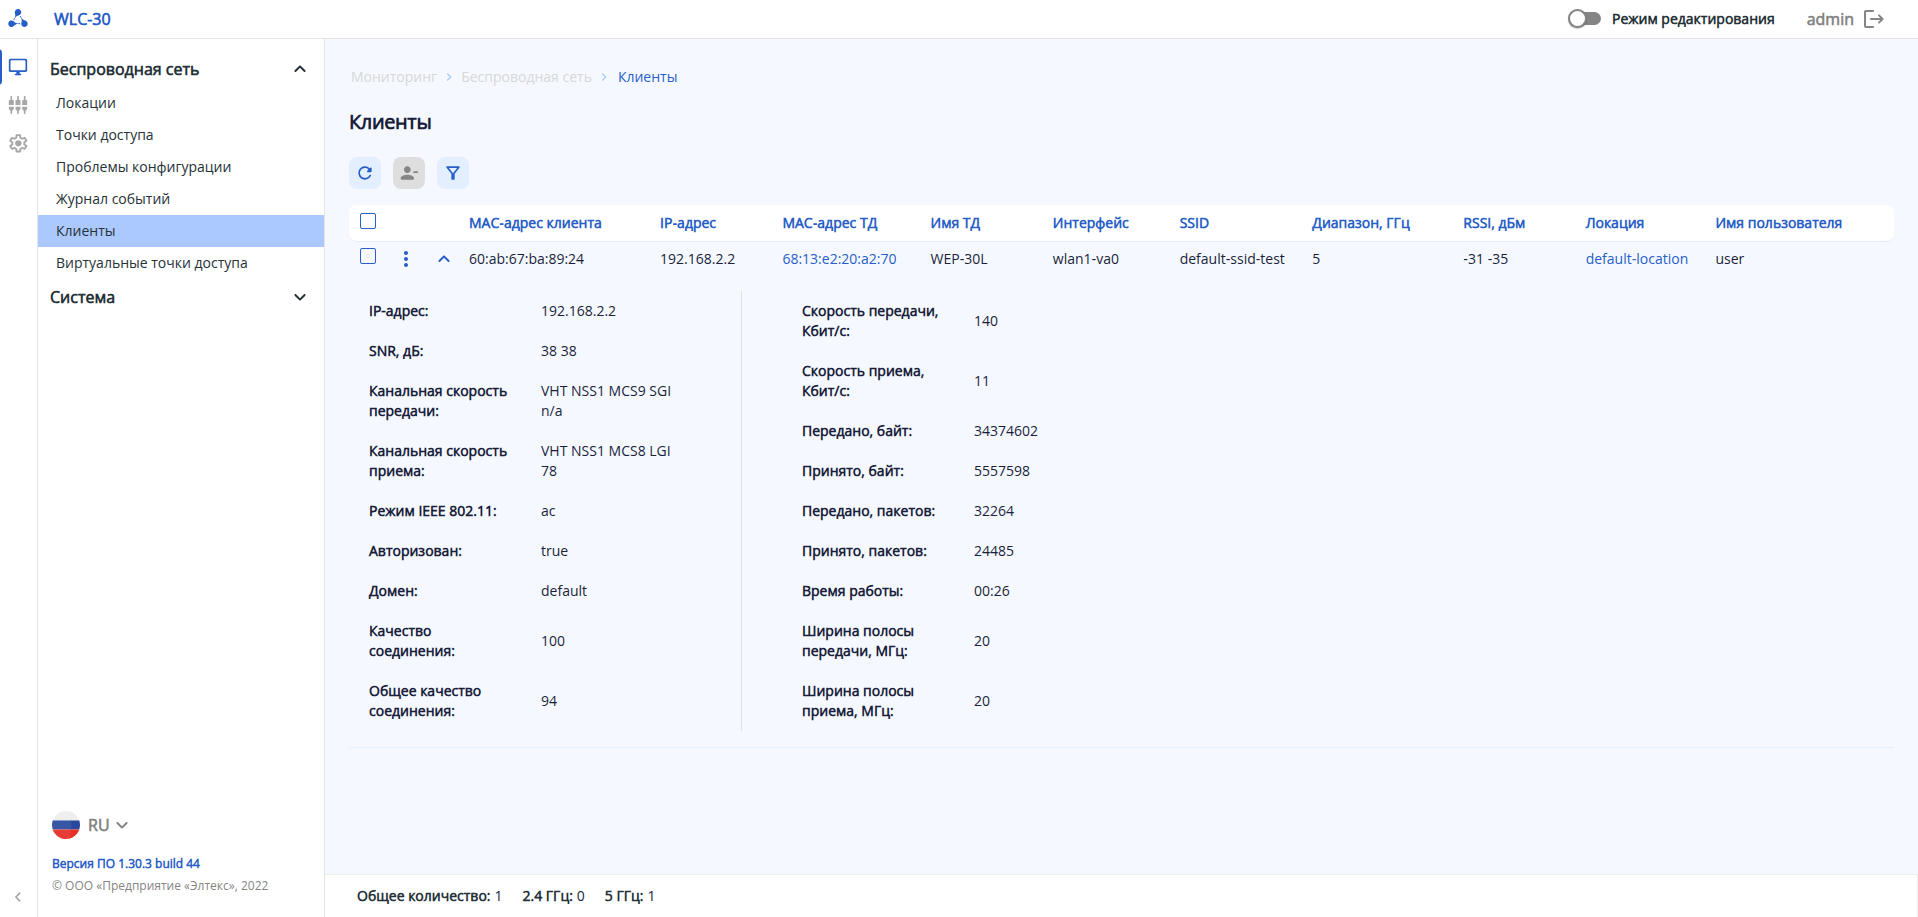This screenshot has height=917, width=1918.
Task: Select the Клиенты sidebar menu item
Action: (181, 231)
